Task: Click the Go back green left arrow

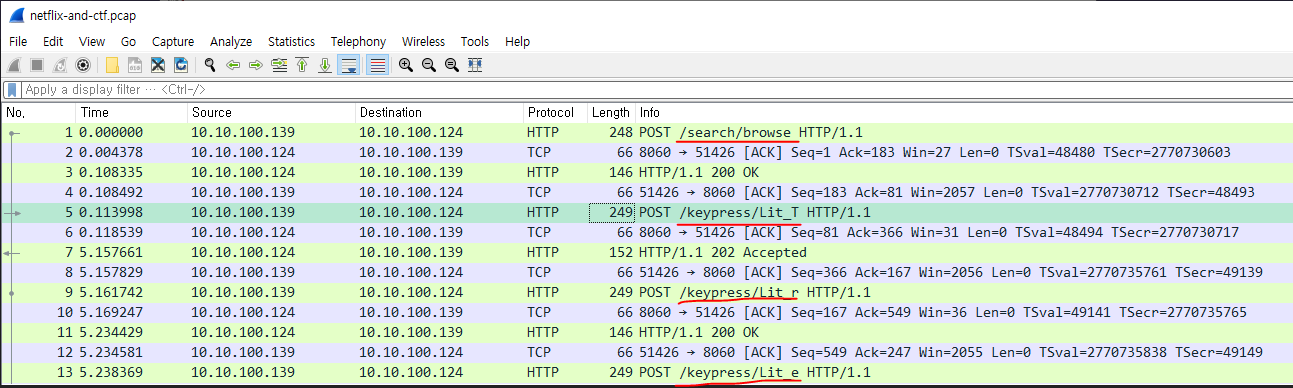Action: (x=233, y=65)
